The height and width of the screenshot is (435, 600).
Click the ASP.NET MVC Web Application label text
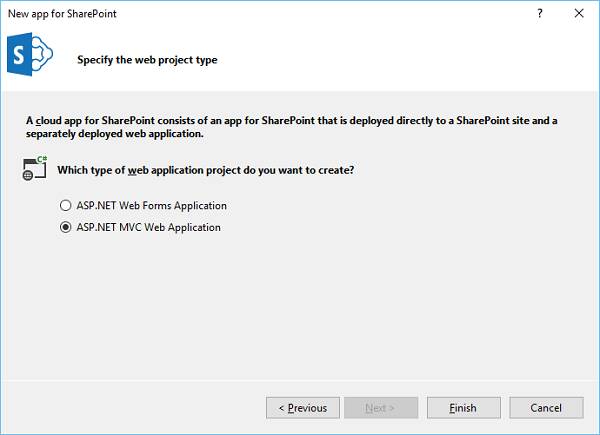point(149,228)
